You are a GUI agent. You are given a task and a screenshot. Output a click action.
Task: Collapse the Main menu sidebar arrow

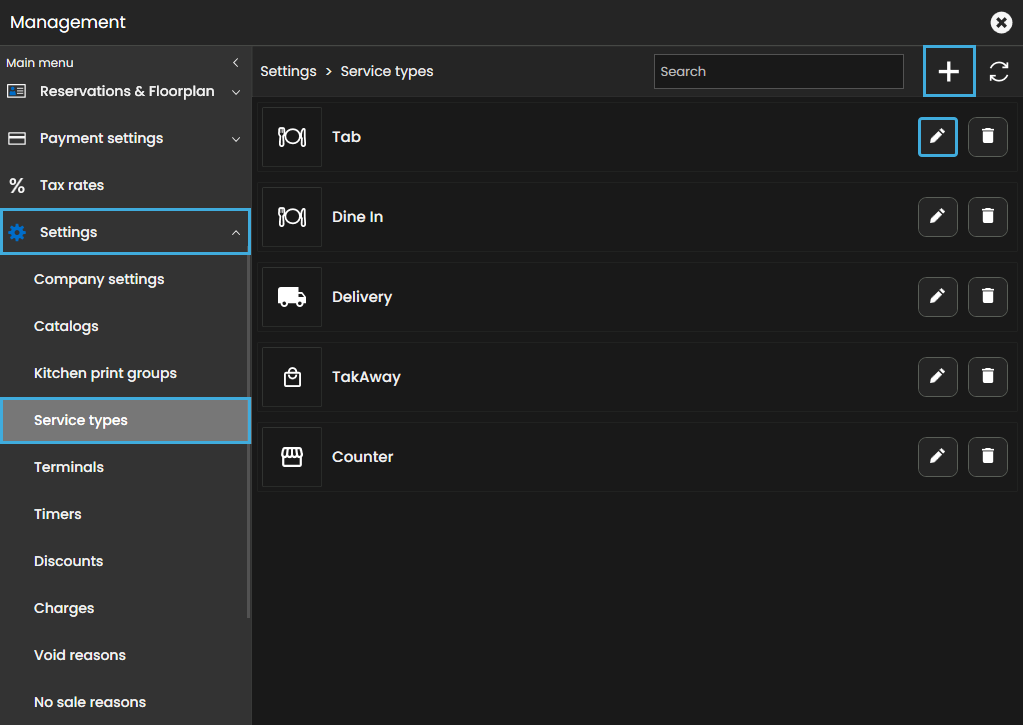[236, 63]
